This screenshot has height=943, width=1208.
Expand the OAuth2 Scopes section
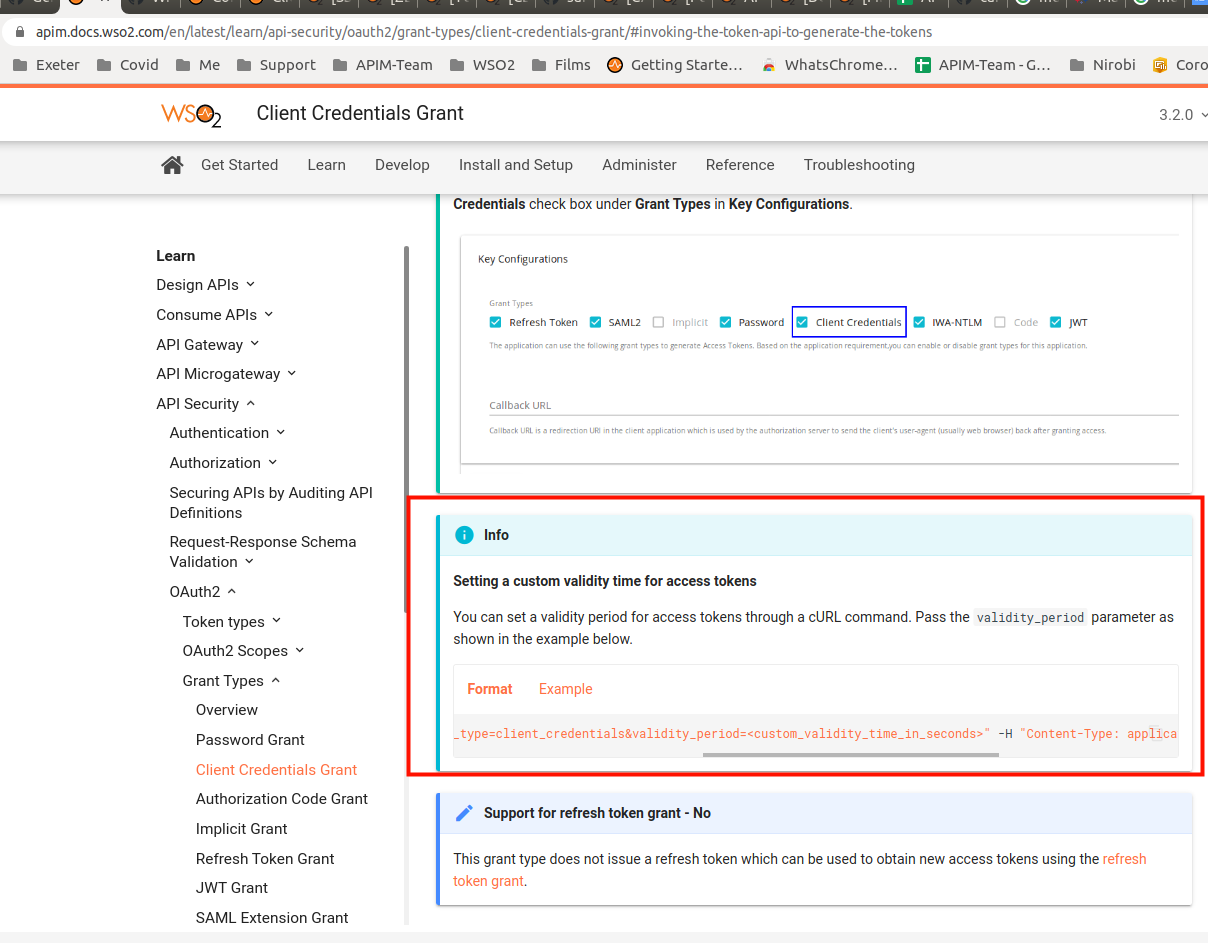(243, 650)
